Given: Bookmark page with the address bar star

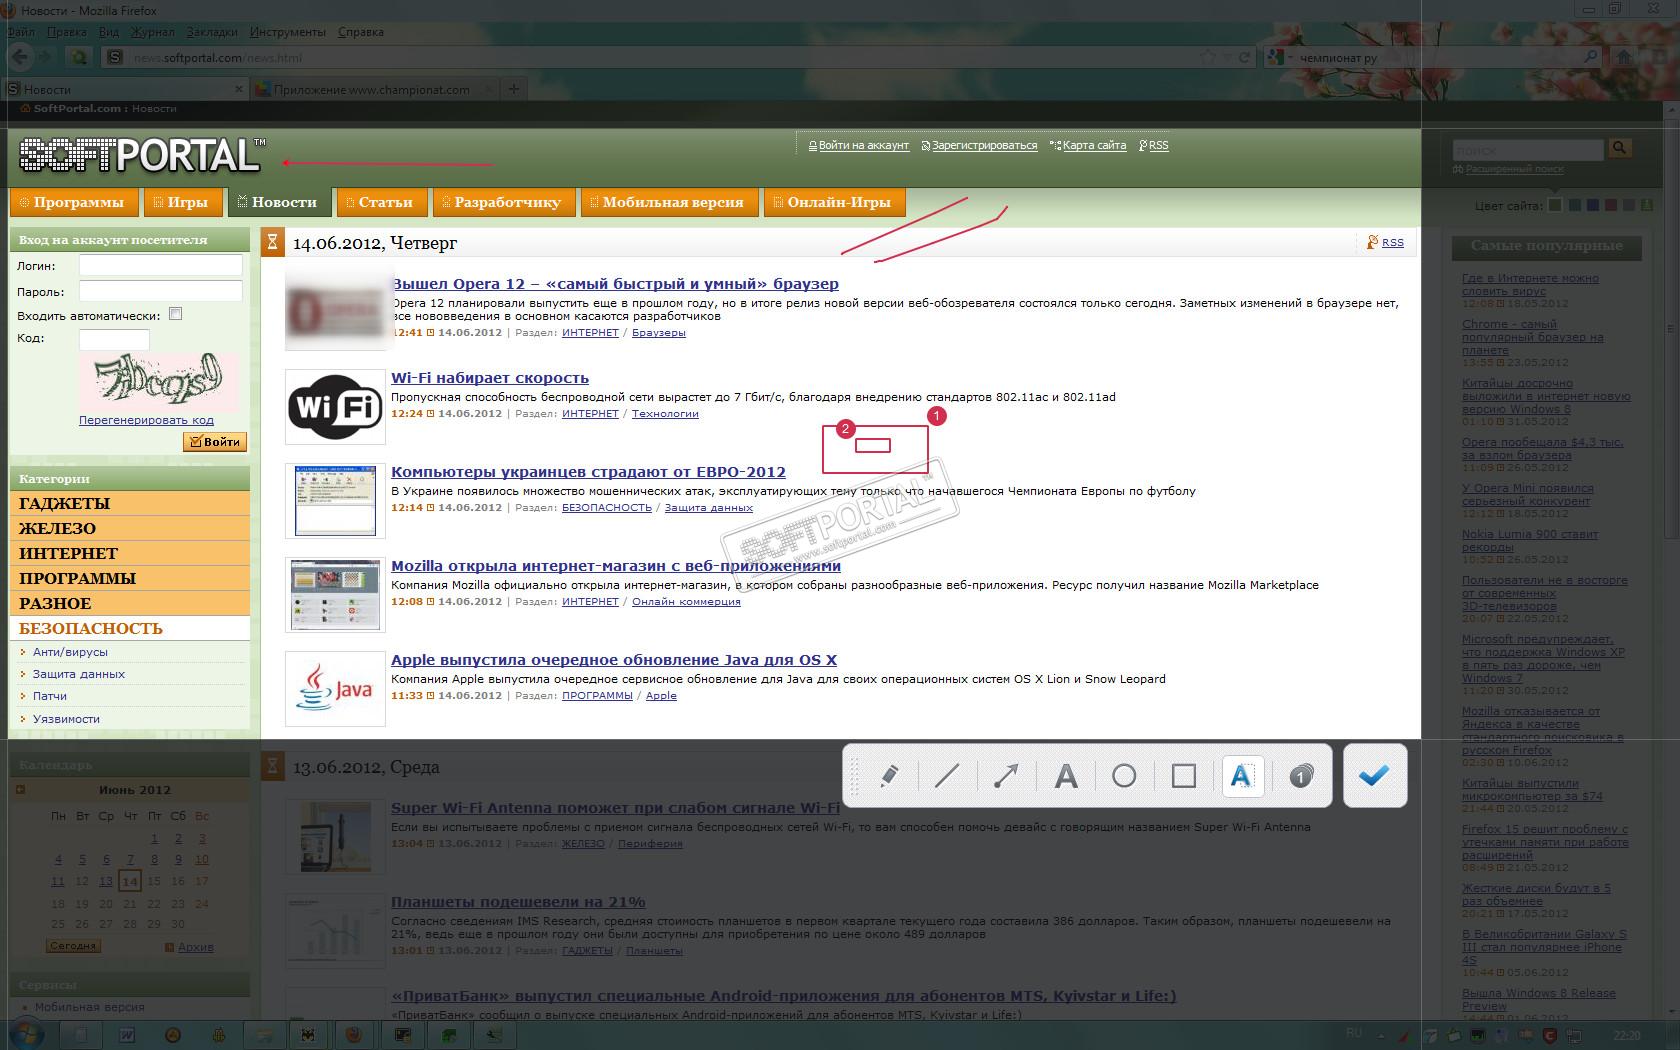Looking at the screenshot, I should pos(1207,58).
